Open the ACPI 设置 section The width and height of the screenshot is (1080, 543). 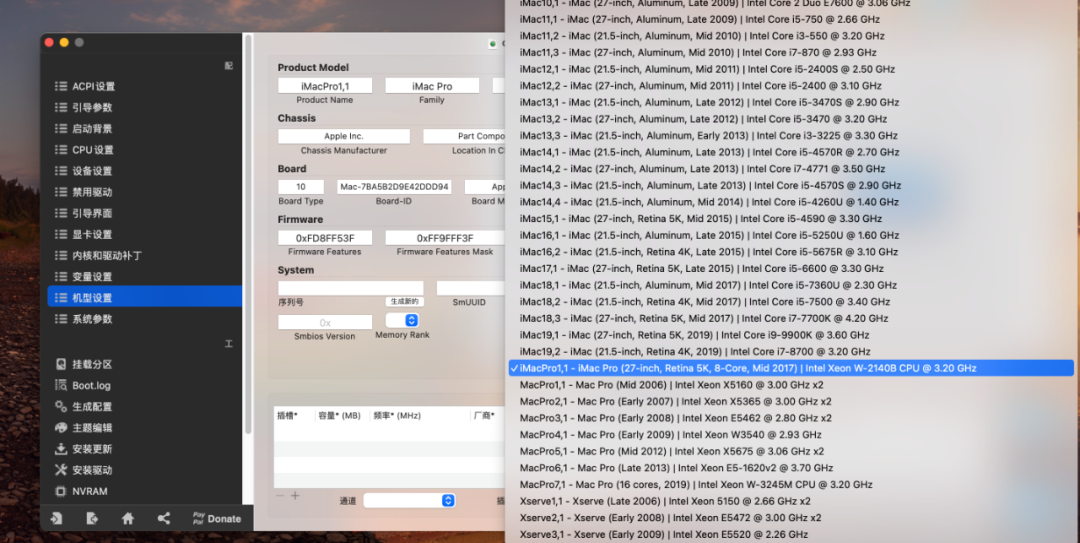coord(145,86)
